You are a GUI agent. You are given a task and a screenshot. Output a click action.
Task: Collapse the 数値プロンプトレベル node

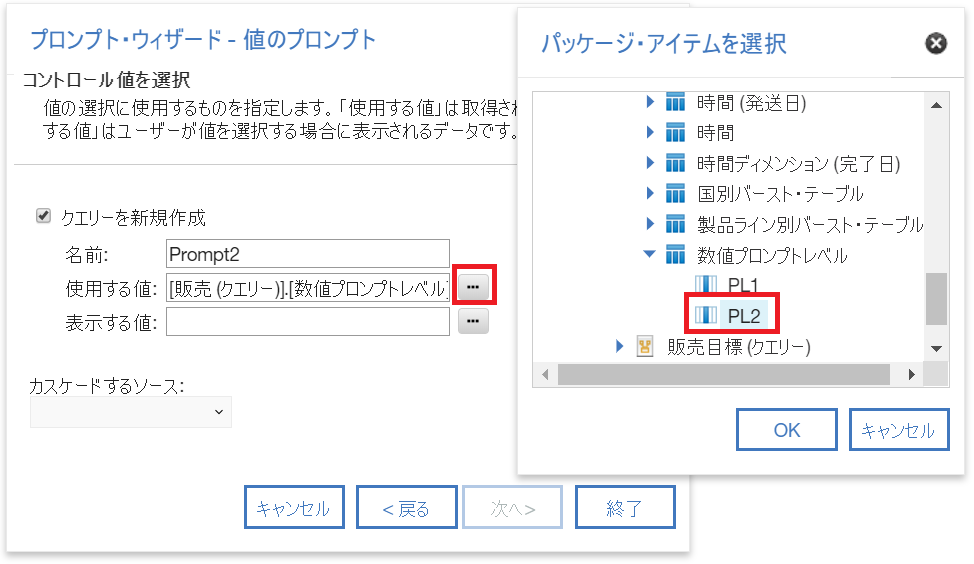tap(650, 253)
